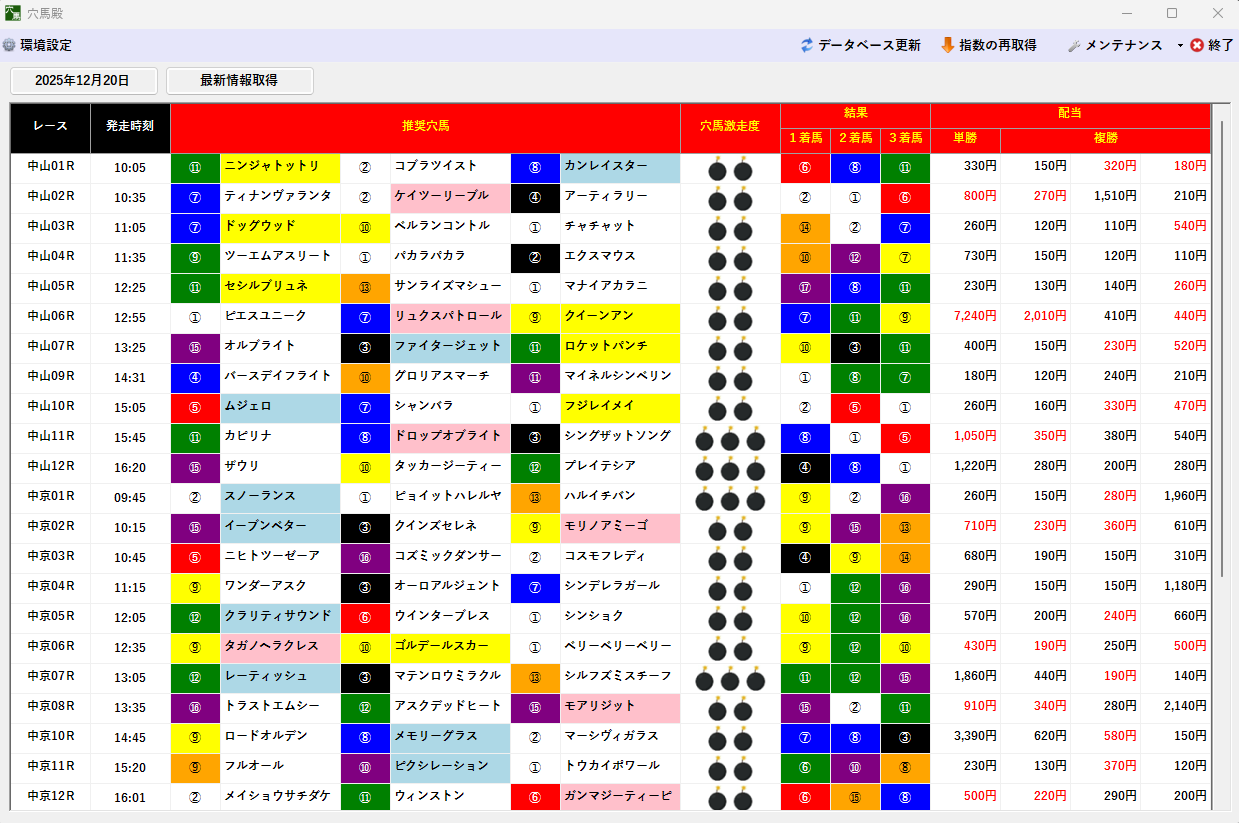Click the wrench icon beside メンテナンス

click(x=1074, y=45)
